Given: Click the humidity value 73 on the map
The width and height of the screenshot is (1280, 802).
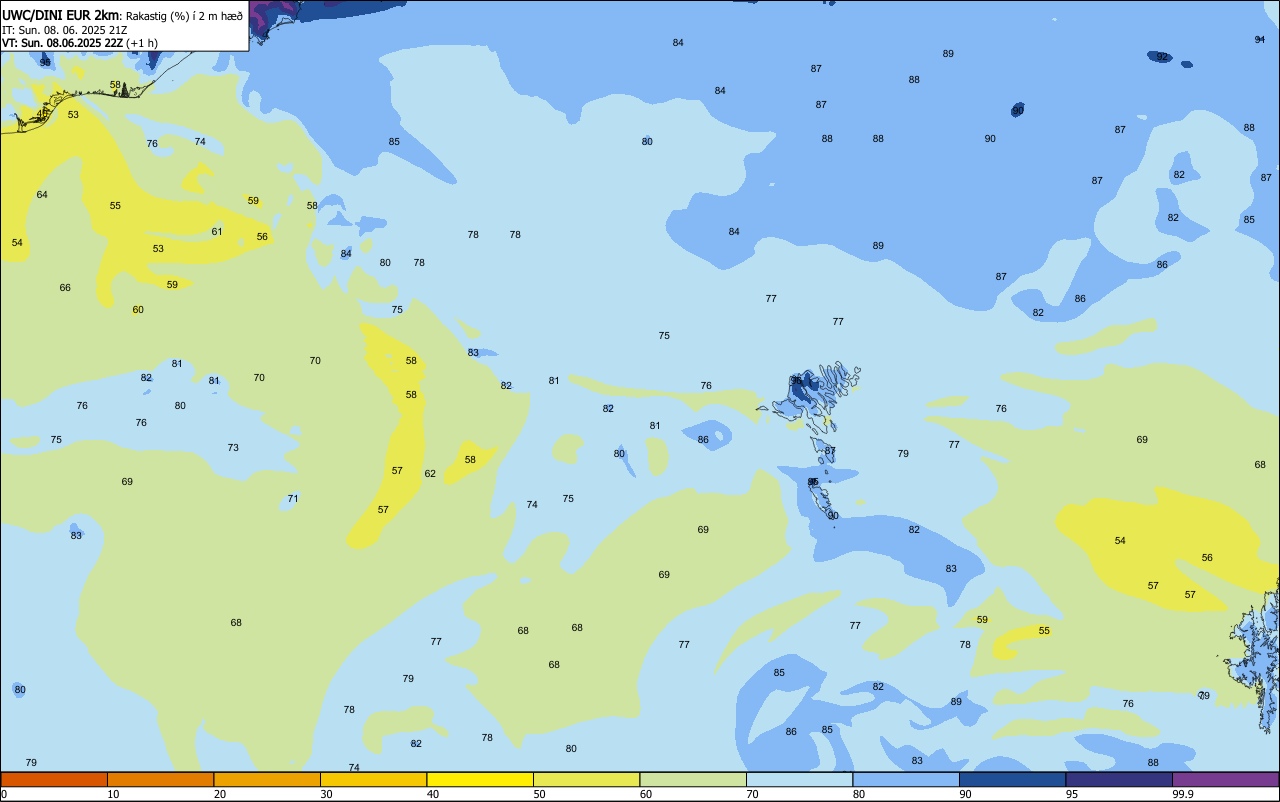Looking at the screenshot, I should point(233,448).
